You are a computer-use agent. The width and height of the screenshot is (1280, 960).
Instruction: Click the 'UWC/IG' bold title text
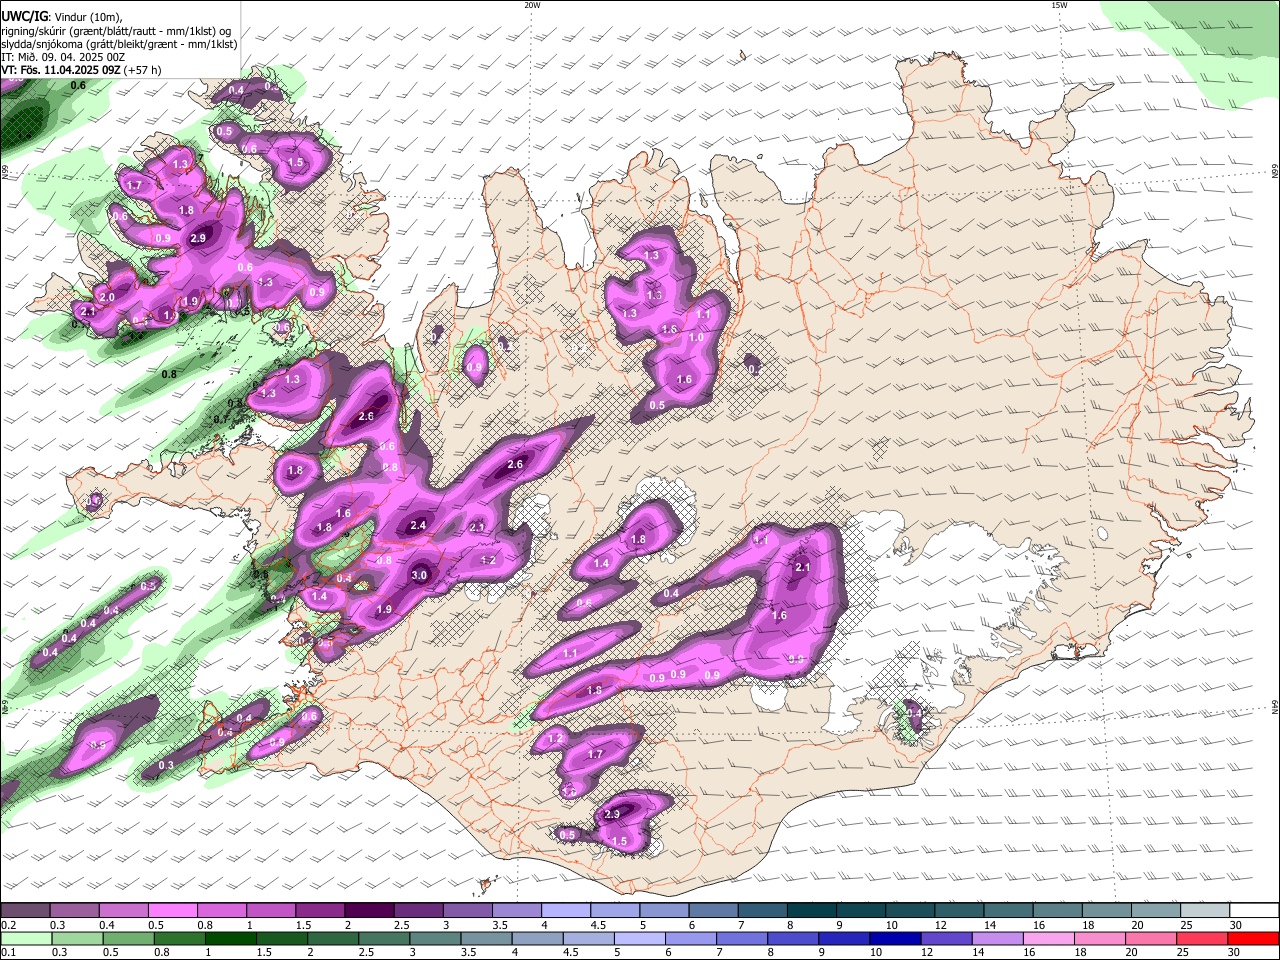24,16
